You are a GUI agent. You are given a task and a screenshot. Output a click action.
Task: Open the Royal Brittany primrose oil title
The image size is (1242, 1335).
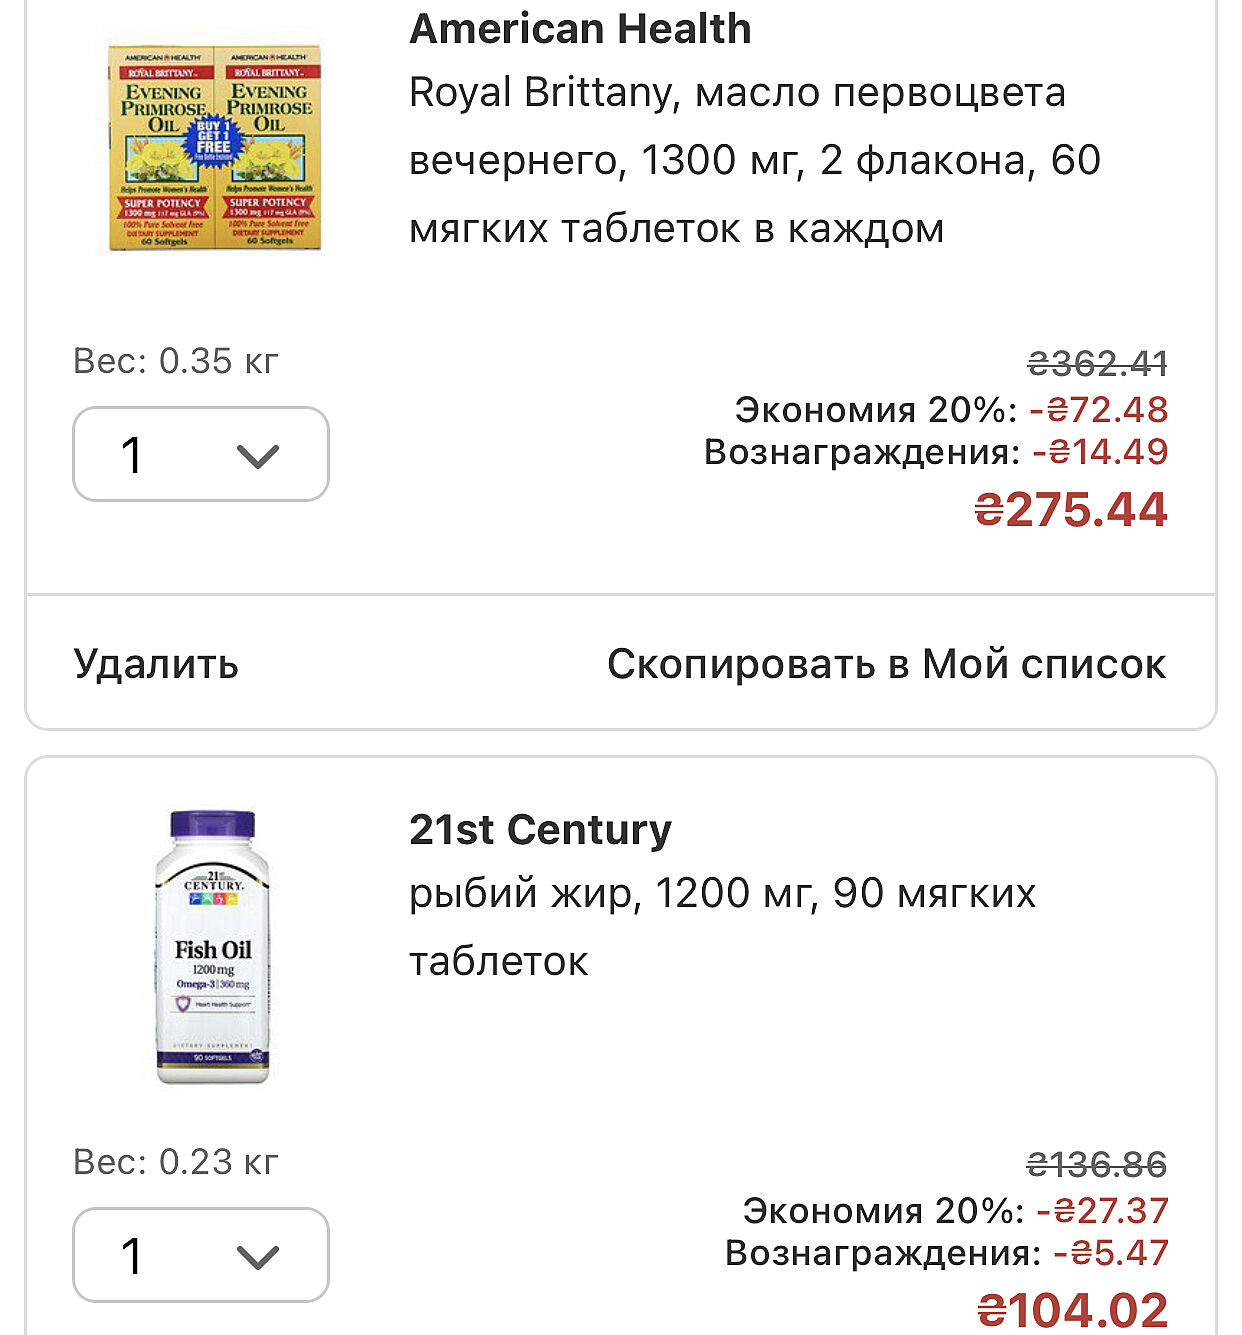point(755,160)
